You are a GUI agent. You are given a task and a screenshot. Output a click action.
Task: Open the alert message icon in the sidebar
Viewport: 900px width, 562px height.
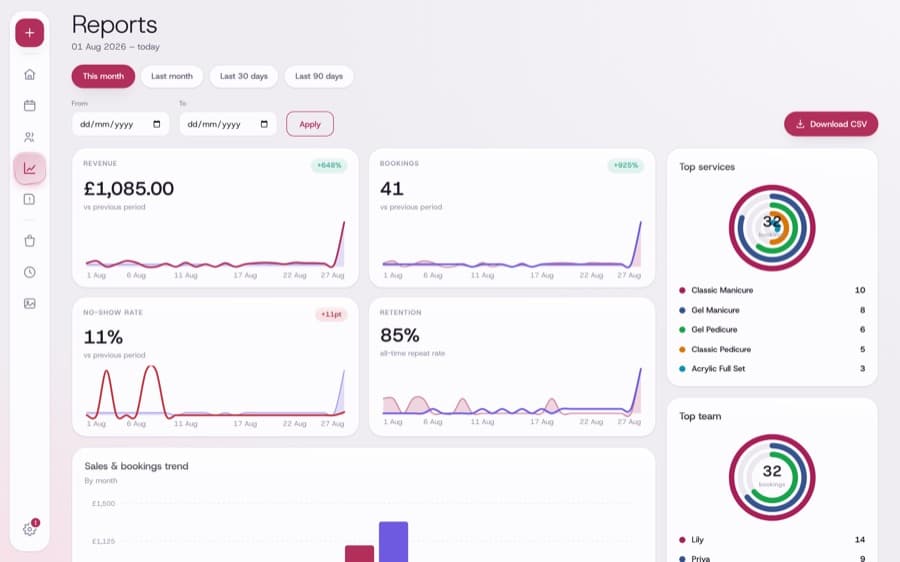click(x=29, y=199)
